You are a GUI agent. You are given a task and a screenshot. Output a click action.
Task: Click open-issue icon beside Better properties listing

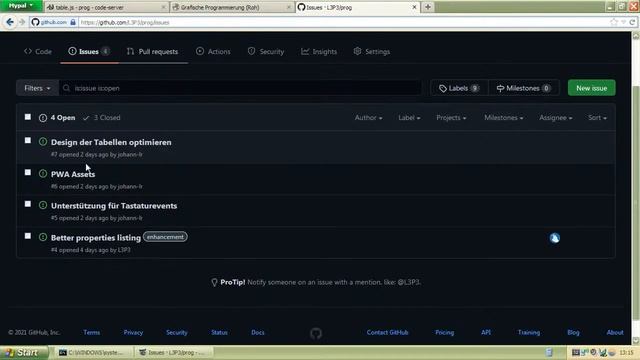click(43, 237)
